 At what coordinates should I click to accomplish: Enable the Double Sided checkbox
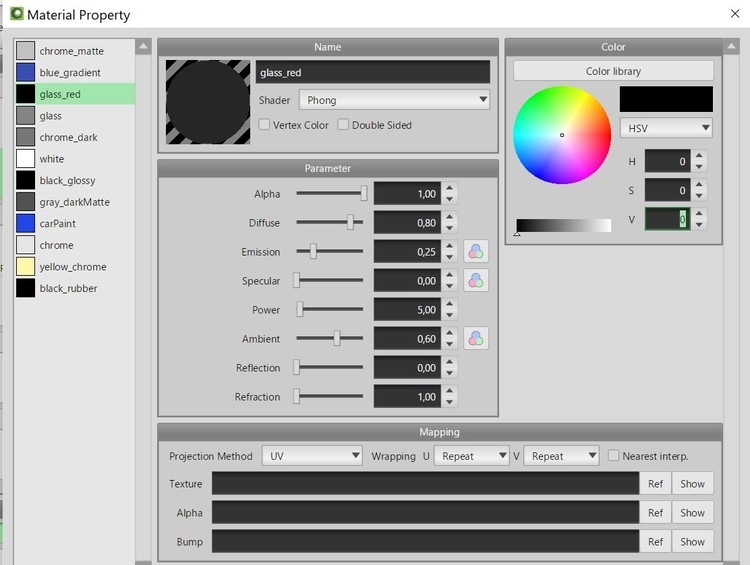pyautogui.click(x=343, y=124)
